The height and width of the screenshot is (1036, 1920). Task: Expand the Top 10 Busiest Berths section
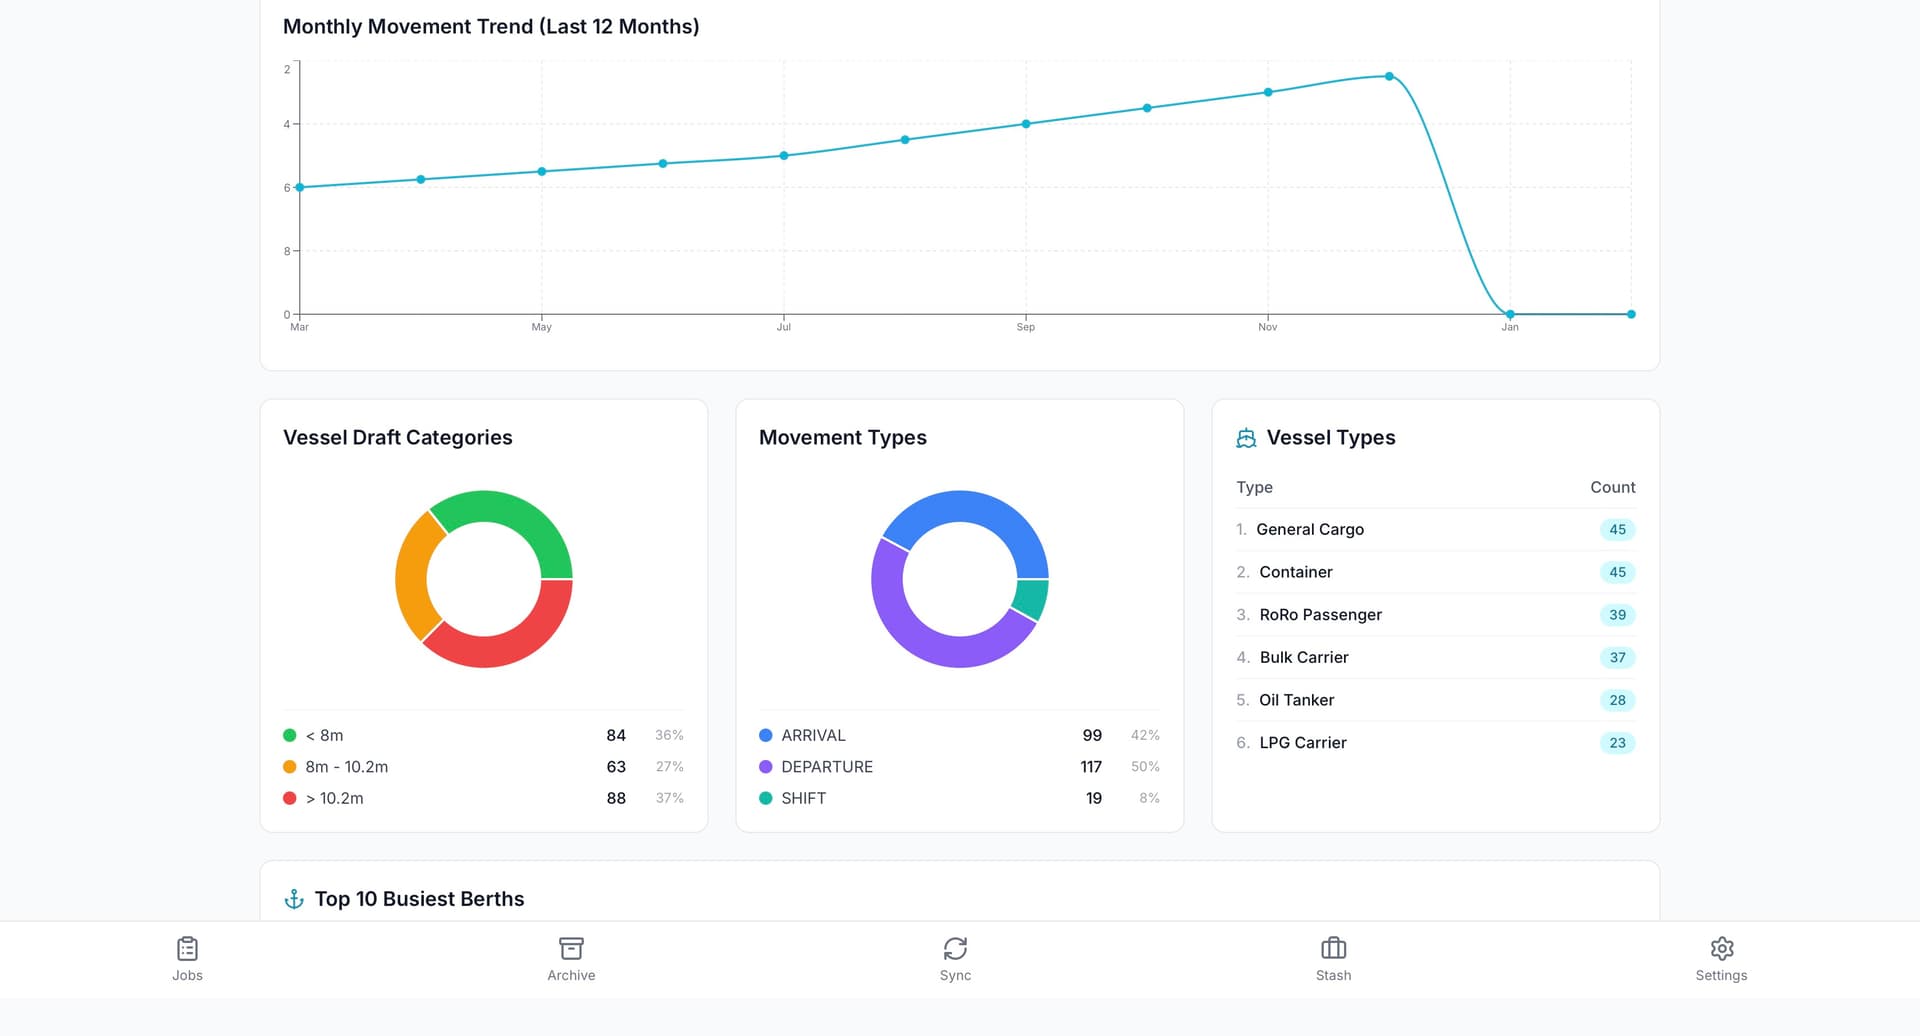(419, 898)
